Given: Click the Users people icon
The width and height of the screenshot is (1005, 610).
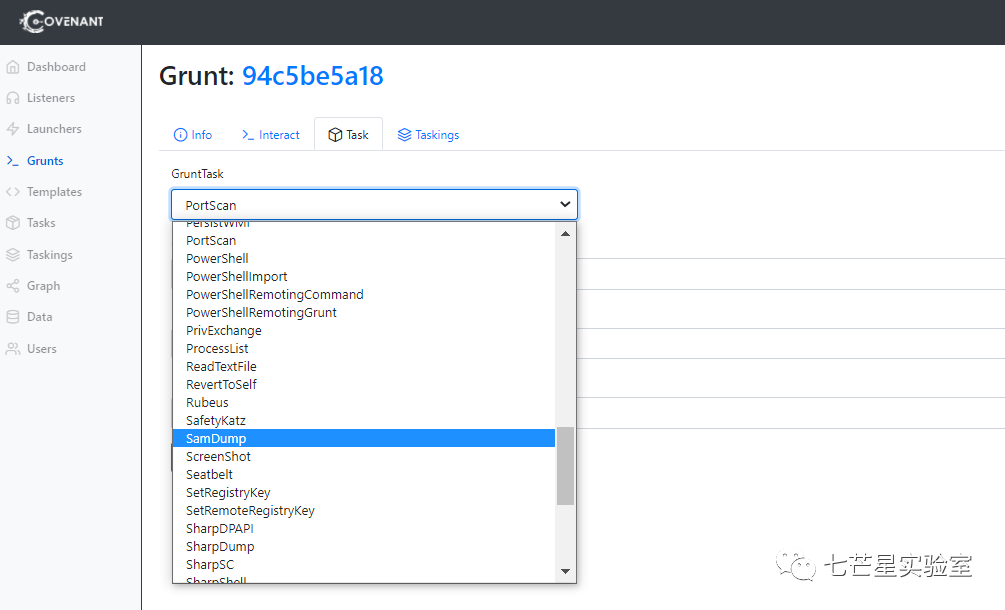Looking at the screenshot, I should [13, 349].
